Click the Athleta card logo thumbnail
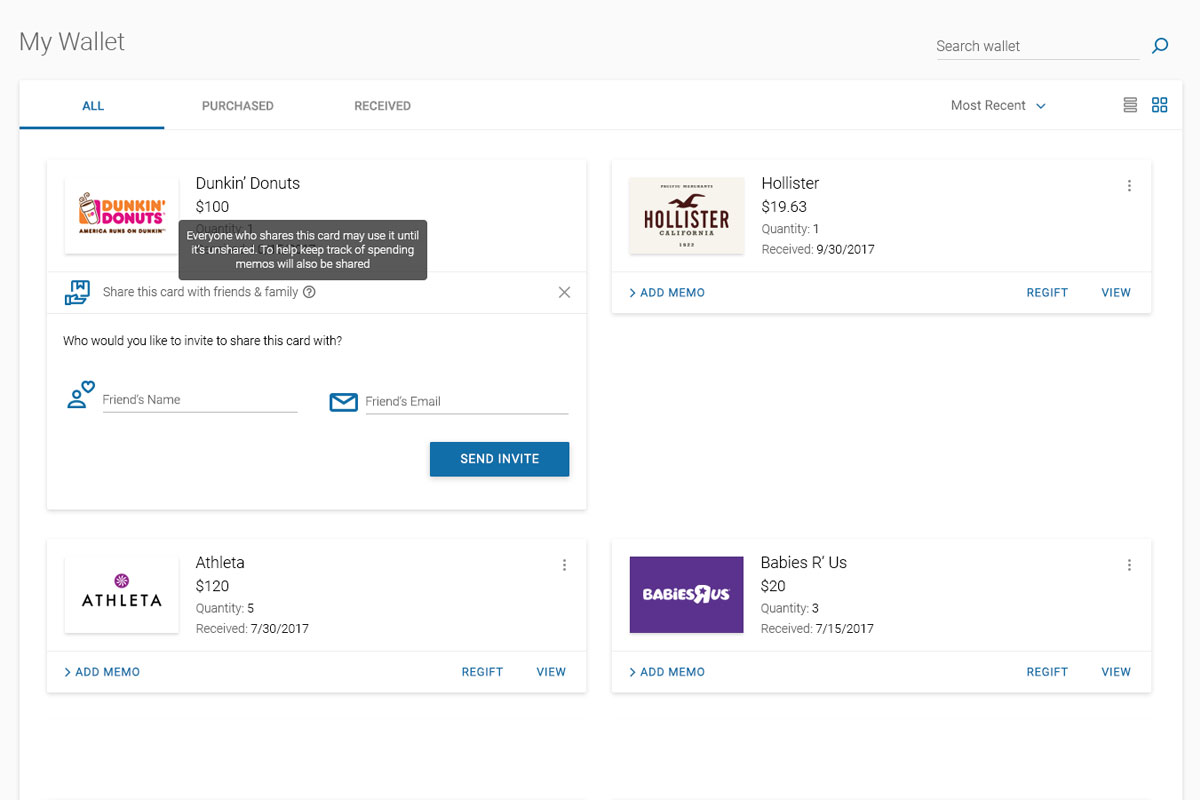The height and width of the screenshot is (800, 1200). tap(122, 594)
